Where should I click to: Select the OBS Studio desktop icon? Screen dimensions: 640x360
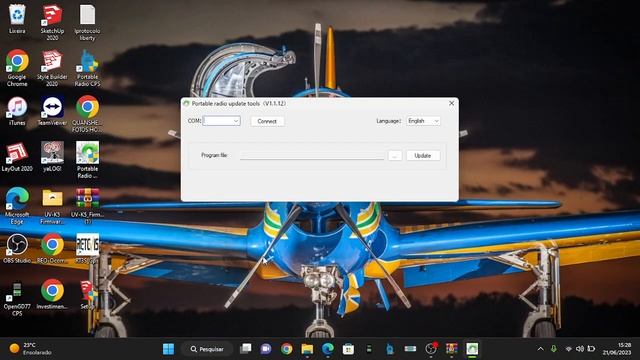(17, 249)
